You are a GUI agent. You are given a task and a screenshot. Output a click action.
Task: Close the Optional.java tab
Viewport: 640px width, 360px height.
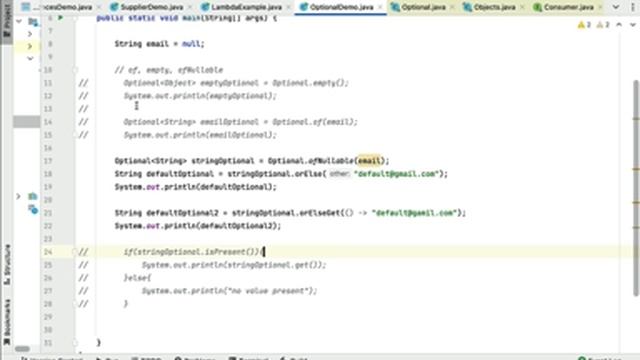[x=452, y=7]
